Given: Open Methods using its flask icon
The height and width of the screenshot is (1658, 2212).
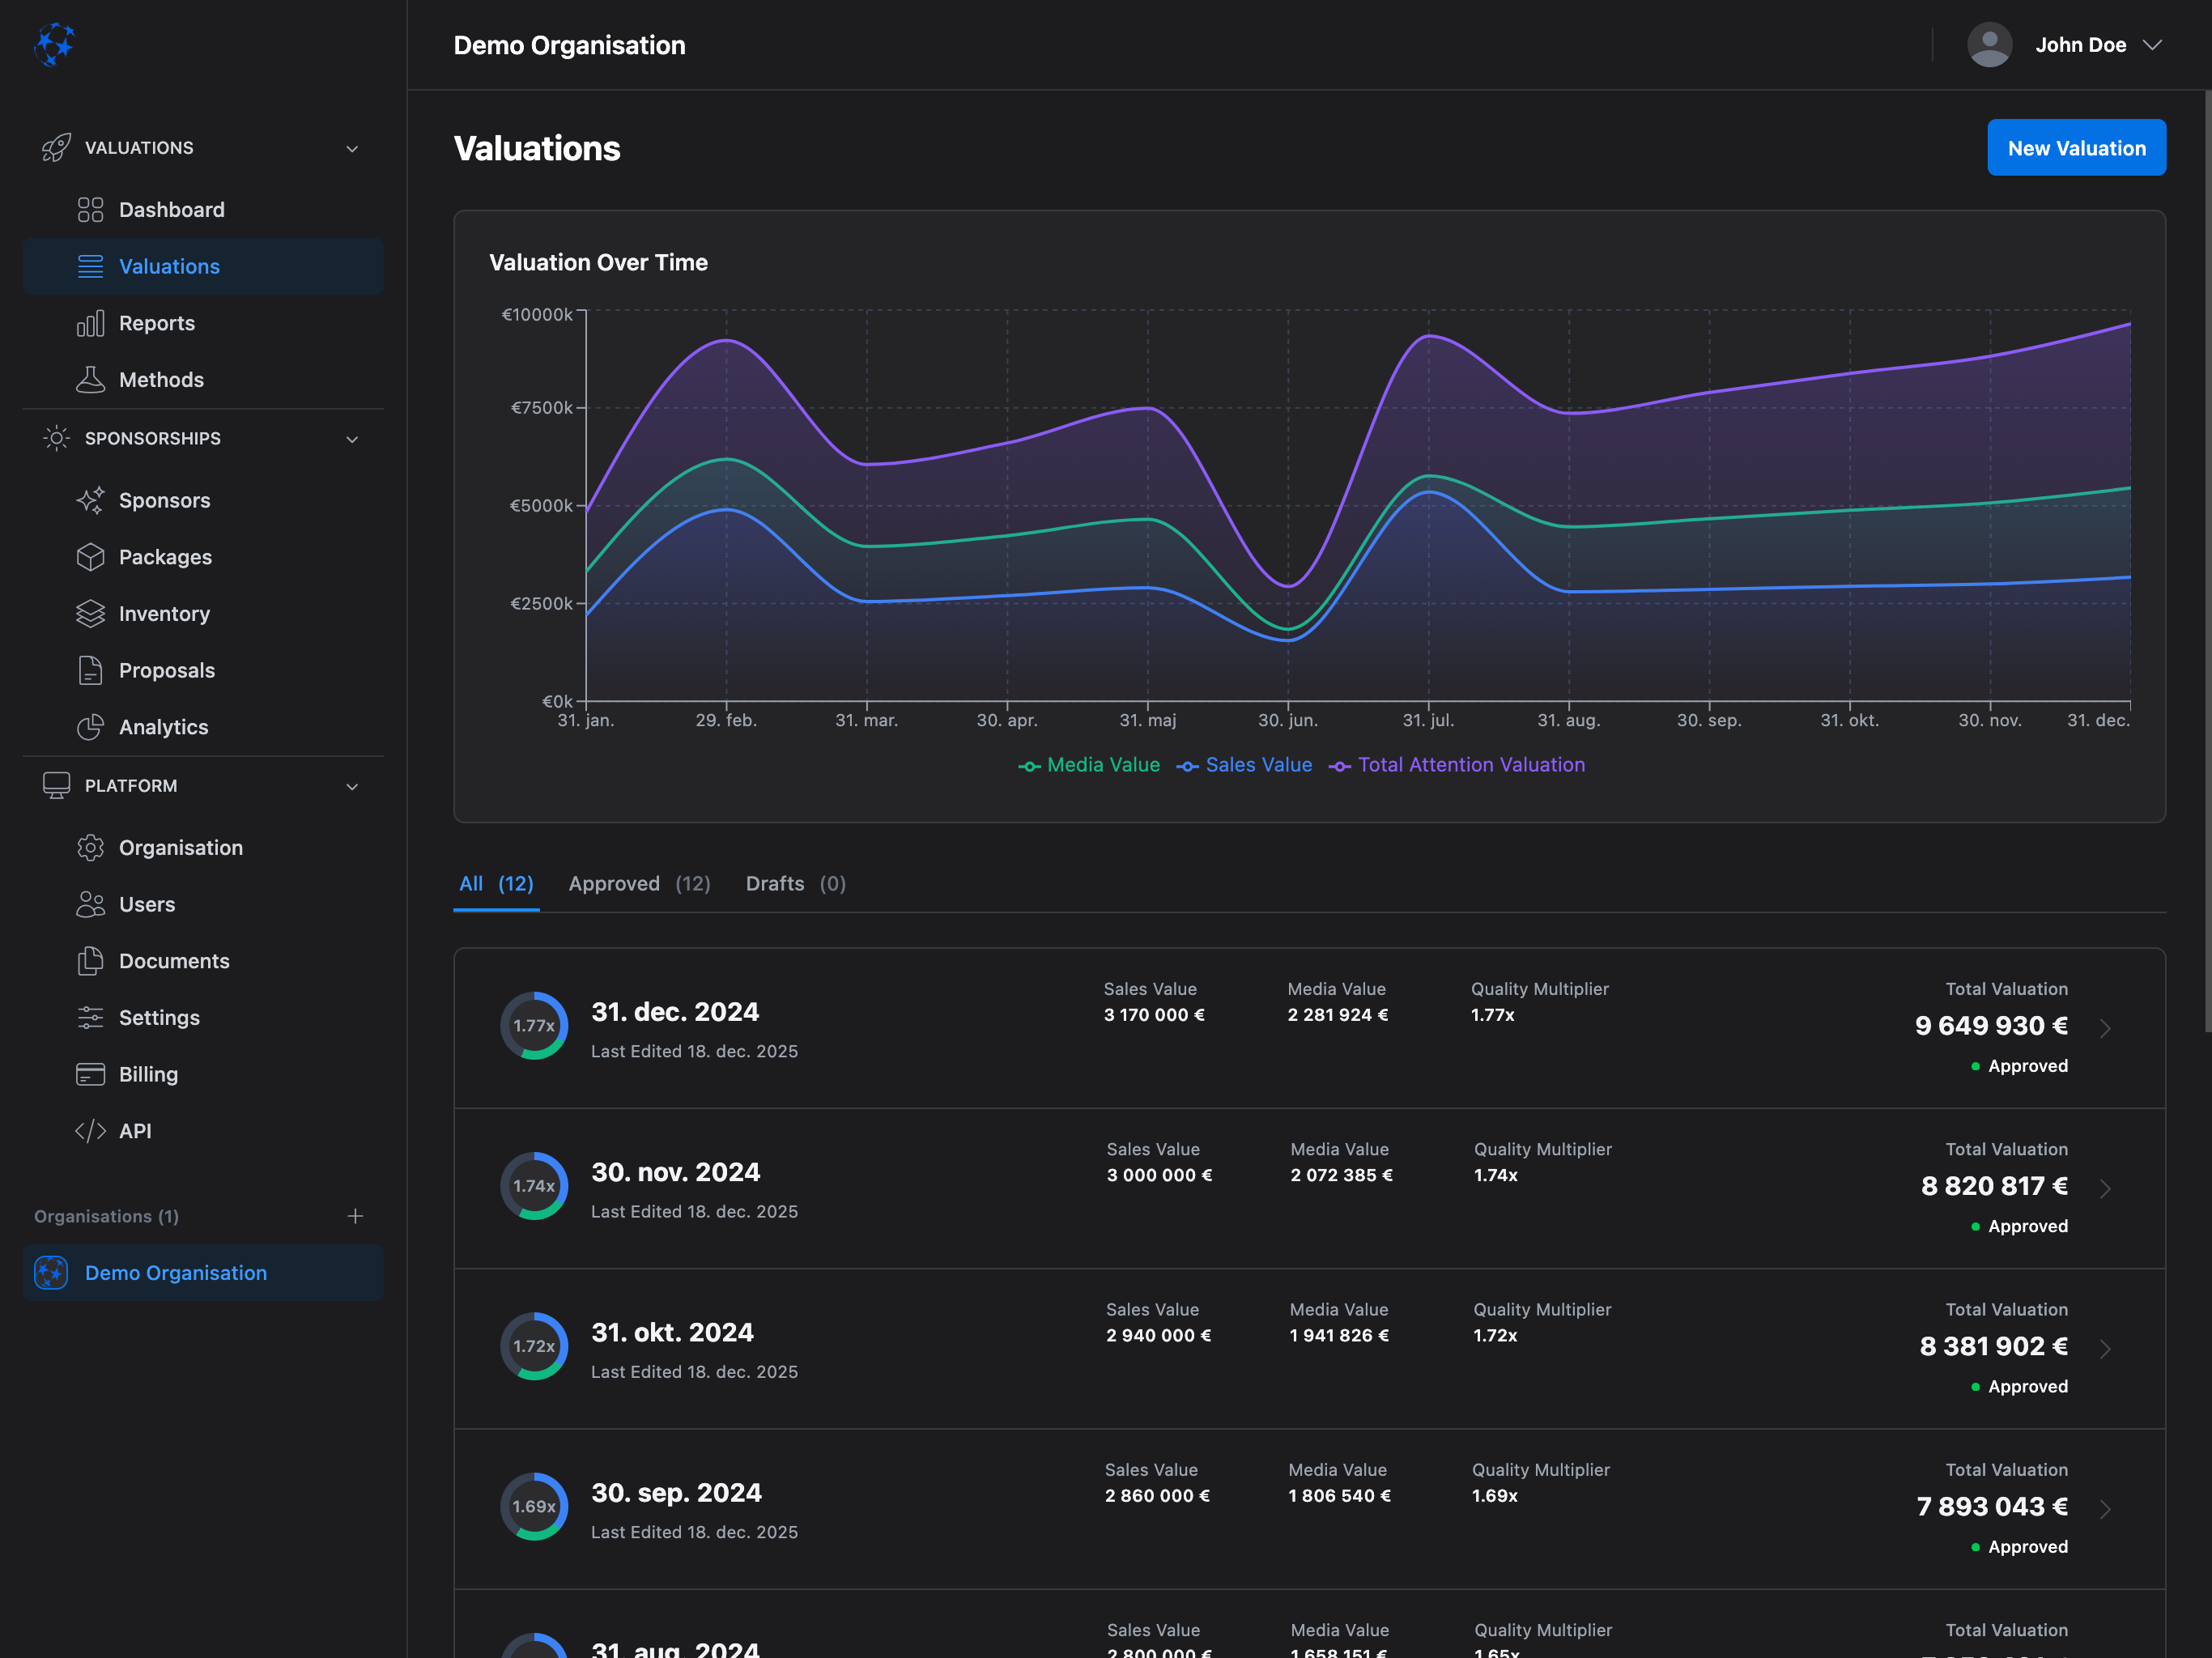Looking at the screenshot, I should [x=90, y=379].
